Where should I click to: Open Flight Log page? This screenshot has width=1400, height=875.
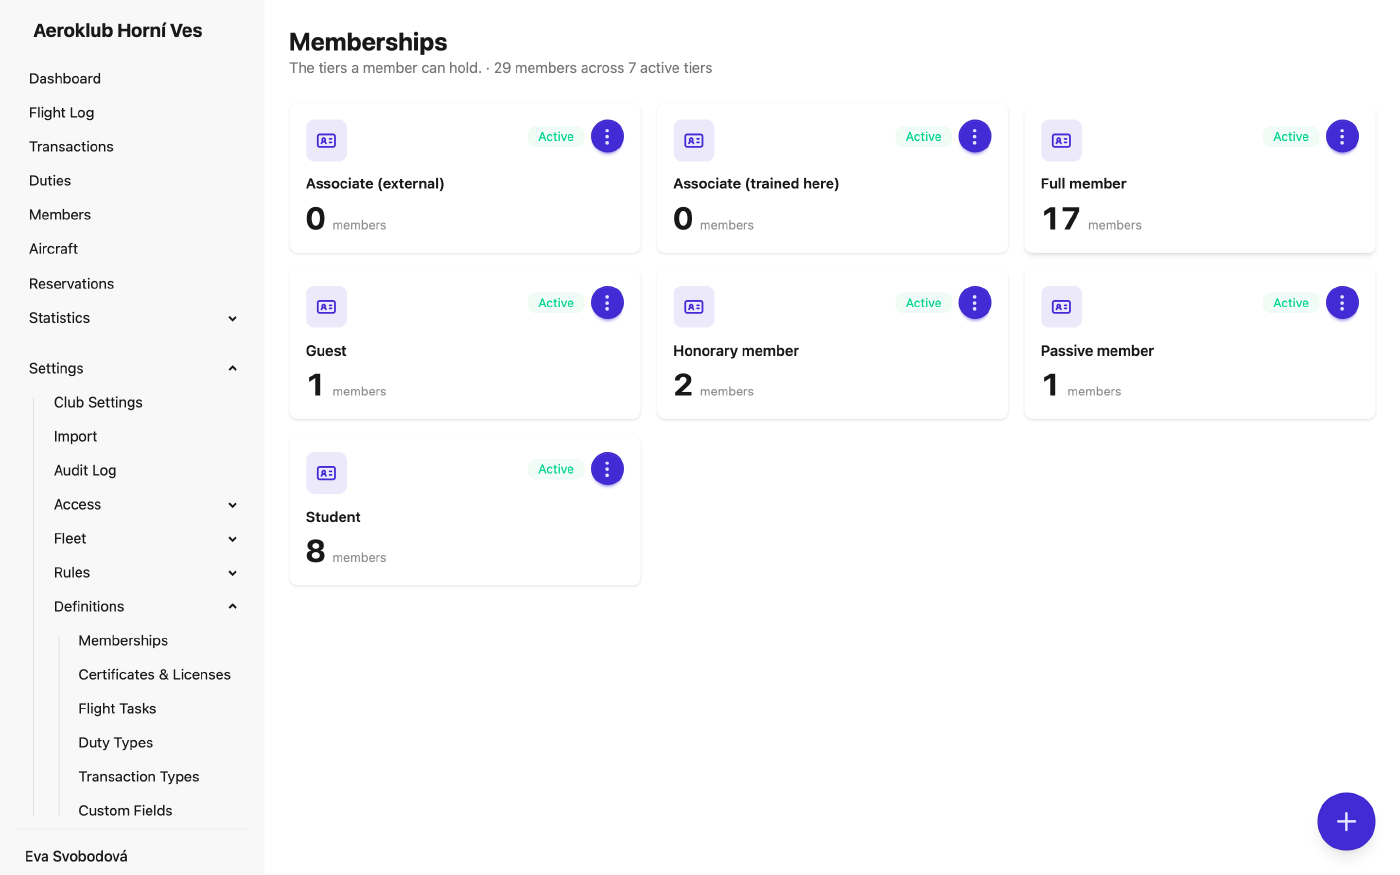62,112
